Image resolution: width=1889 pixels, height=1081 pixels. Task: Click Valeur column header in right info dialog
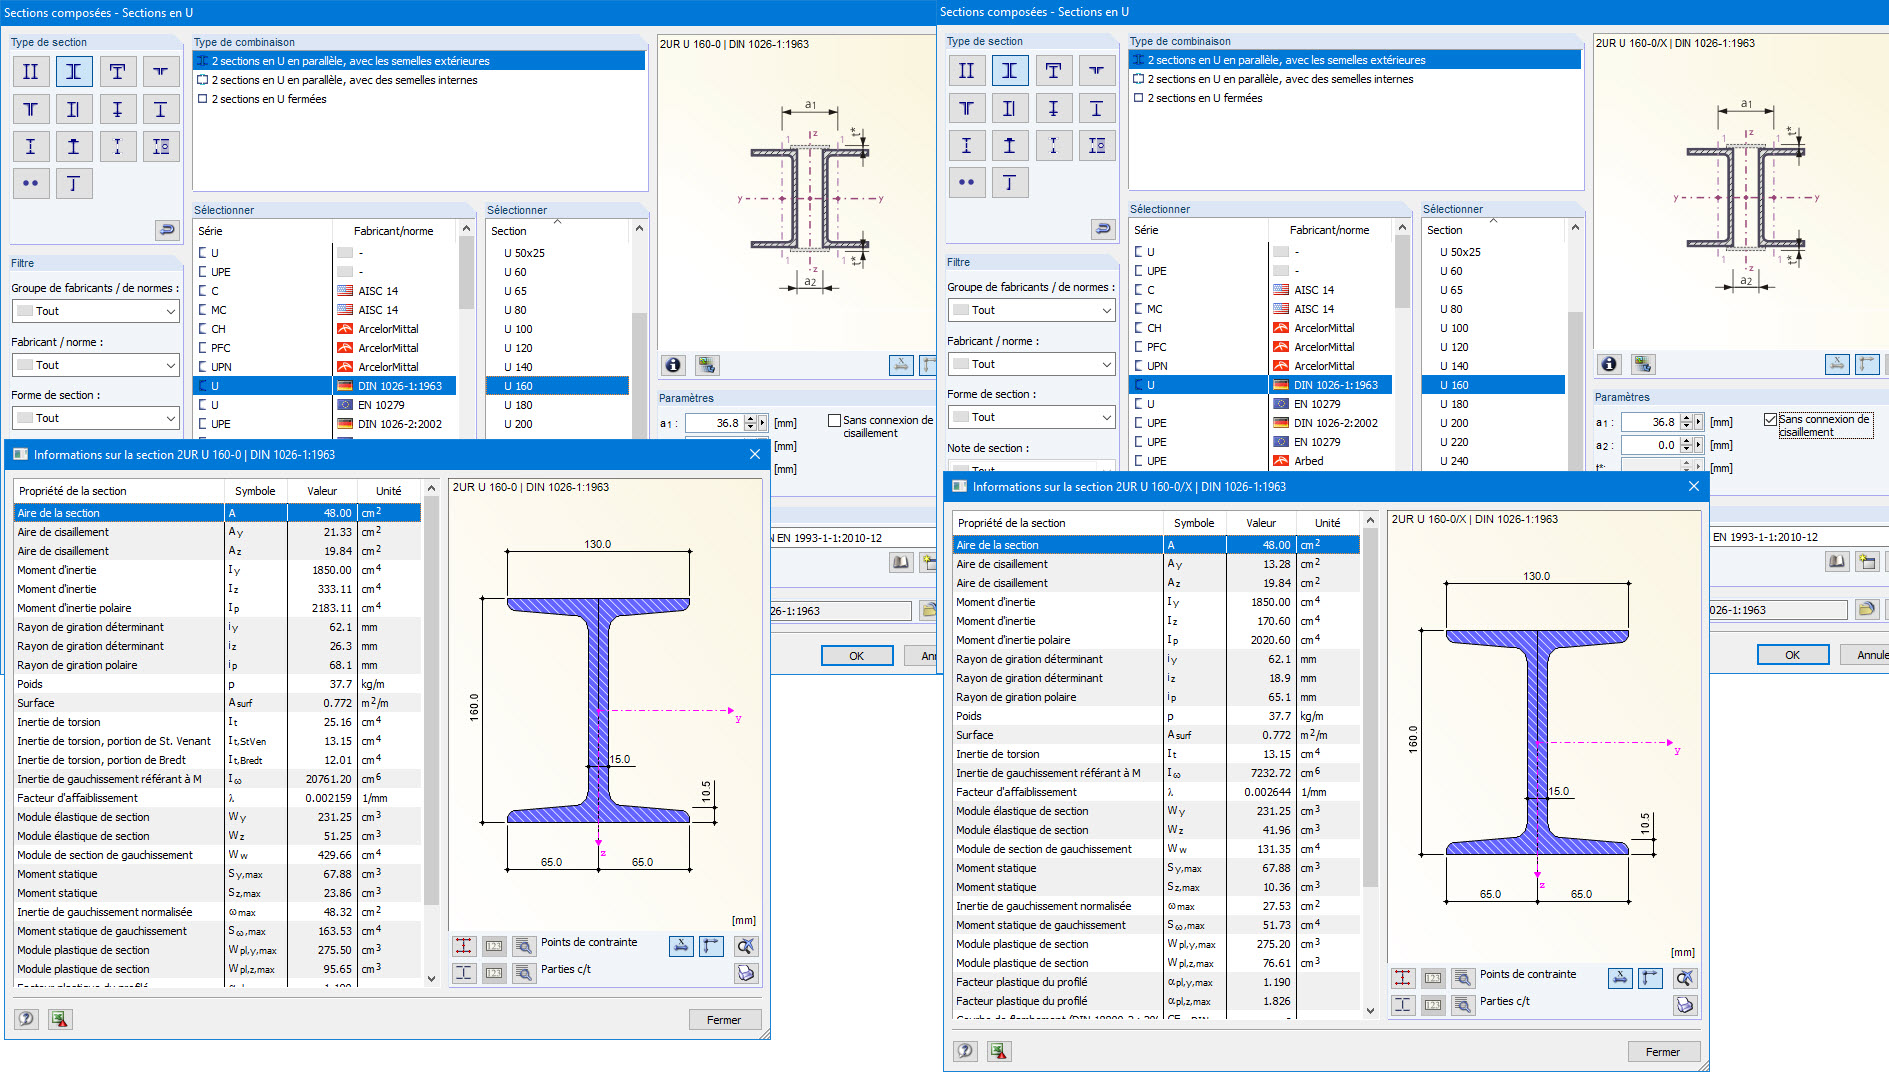pos(1261,523)
